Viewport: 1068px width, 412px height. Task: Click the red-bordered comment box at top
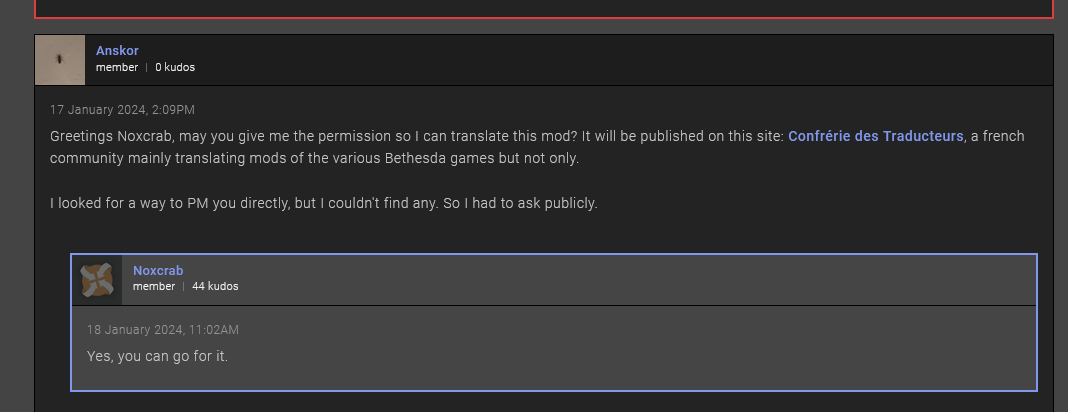[x=543, y=8]
